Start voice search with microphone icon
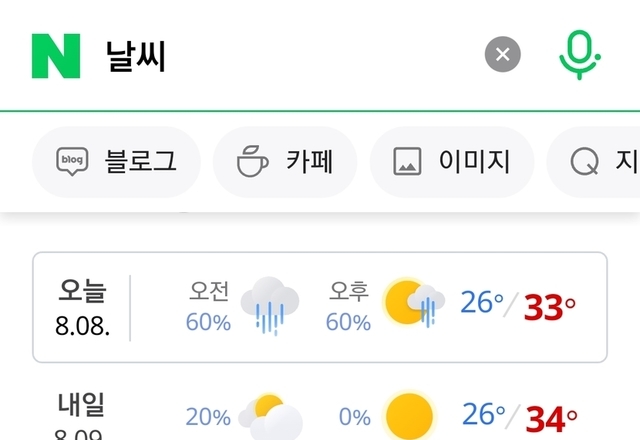The width and height of the screenshot is (640, 440). point(579,54)
